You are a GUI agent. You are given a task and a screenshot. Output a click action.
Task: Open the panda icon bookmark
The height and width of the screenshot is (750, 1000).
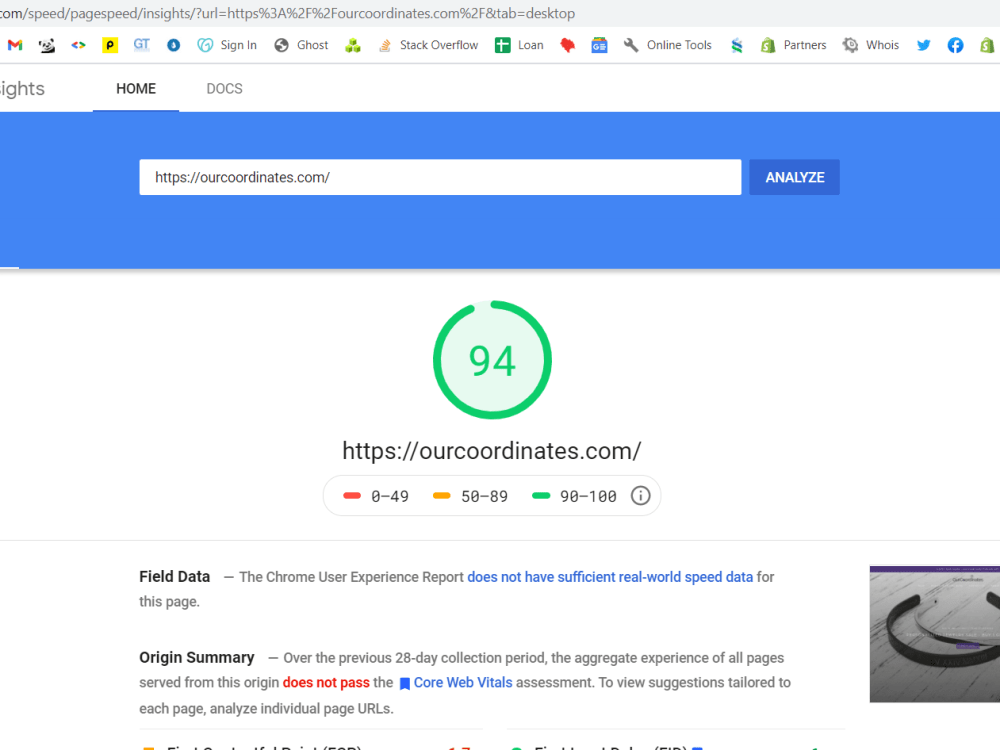[47, 45]
